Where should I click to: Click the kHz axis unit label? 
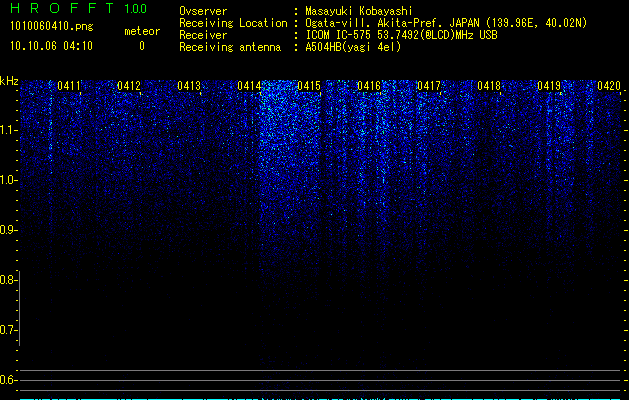tap(9, 81)
